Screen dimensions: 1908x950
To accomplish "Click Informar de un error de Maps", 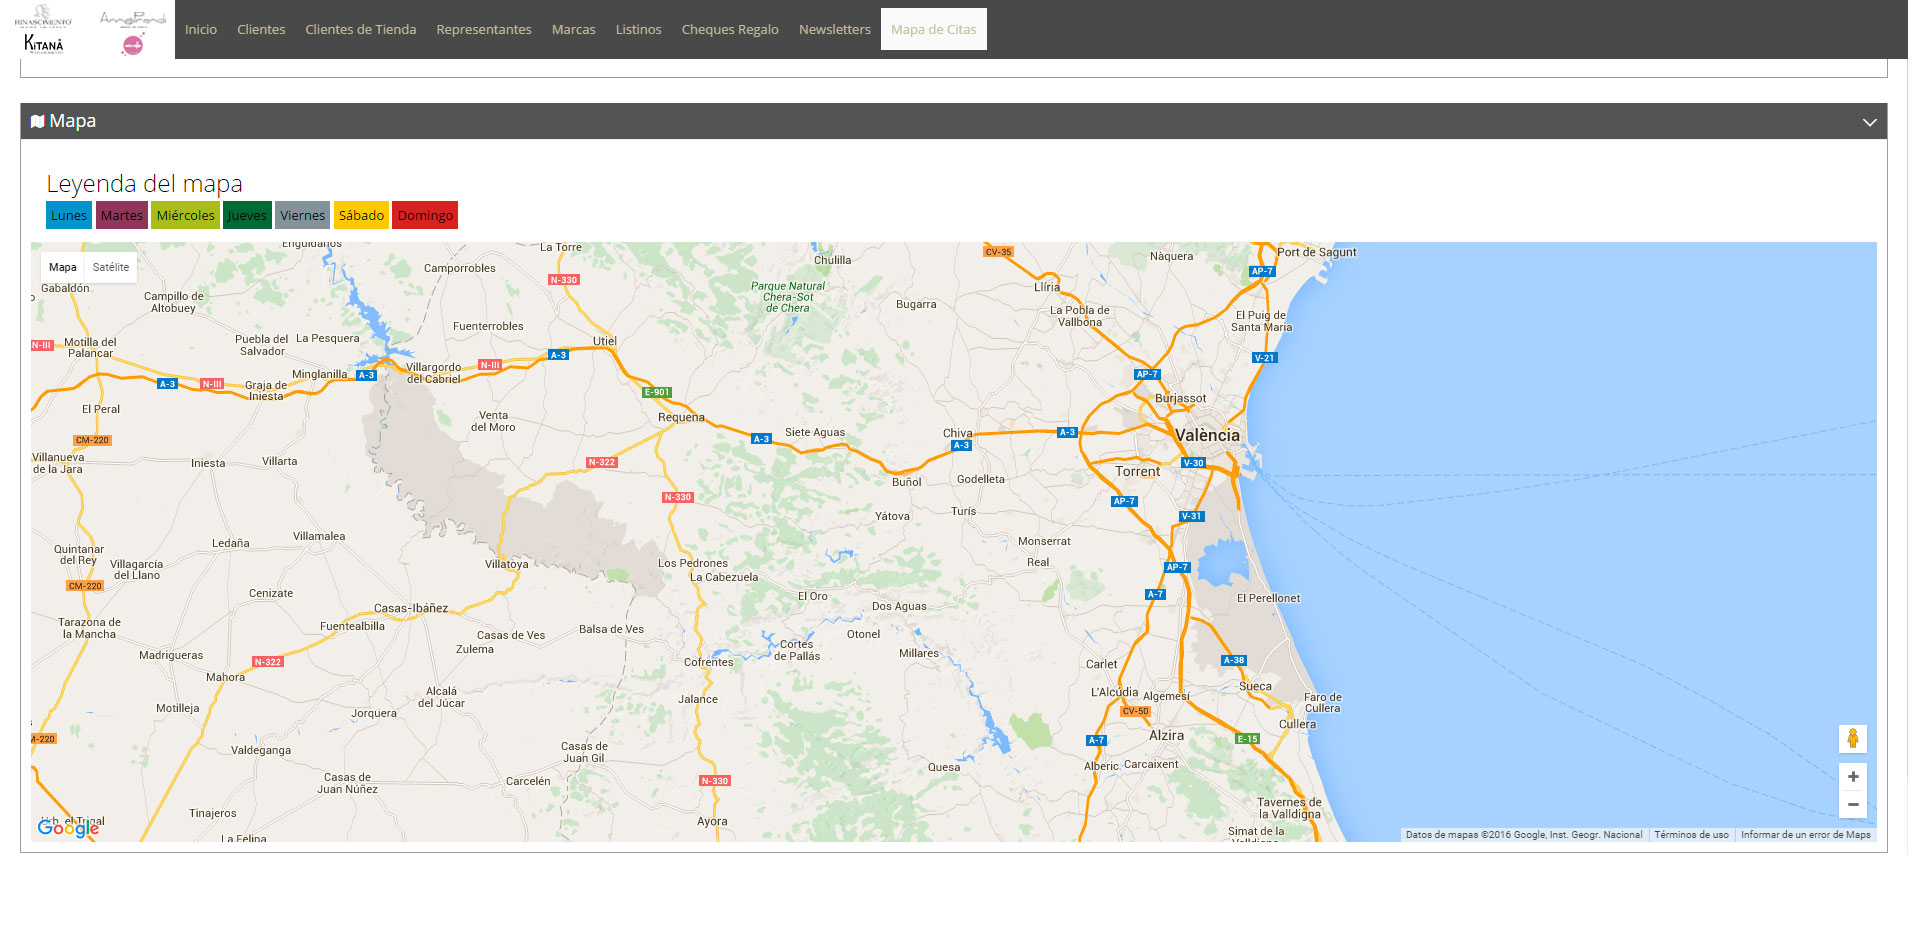I will pyautogui.click(x=1805, y=835).
